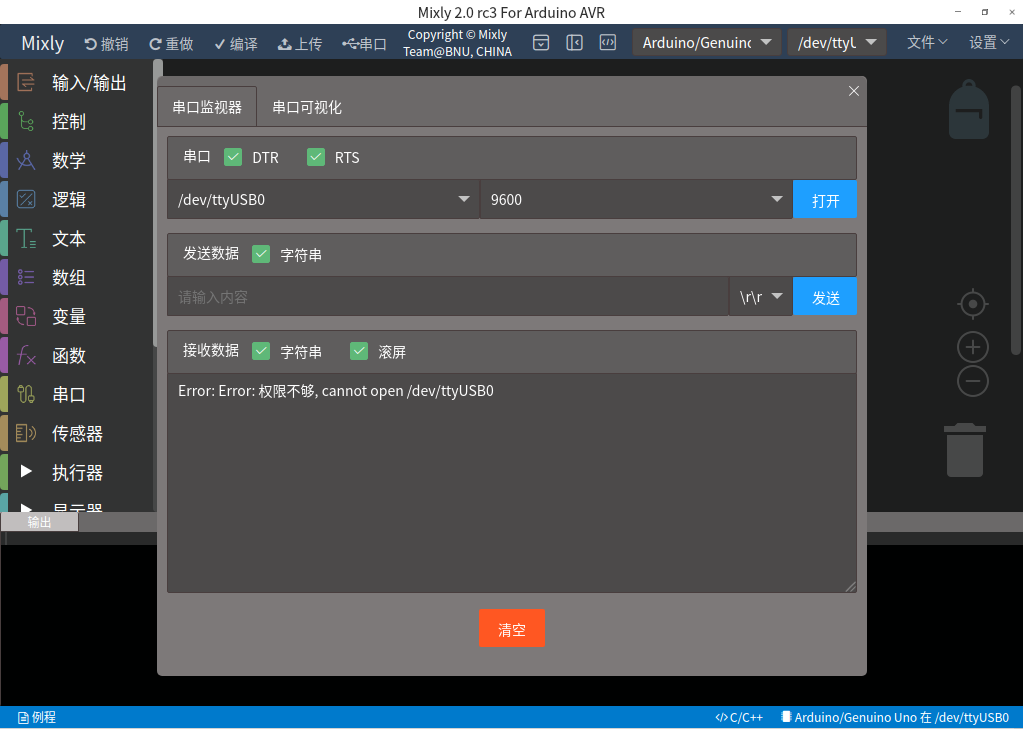Click the toolbox vertical scrollbar
The image size is (1023, 729).
coord(157,202)
